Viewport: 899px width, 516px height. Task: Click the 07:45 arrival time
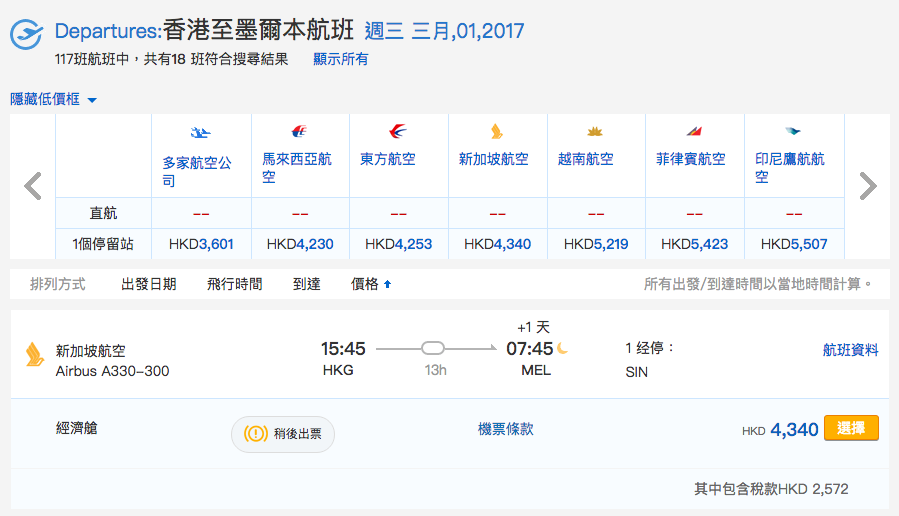coord(530,349)
